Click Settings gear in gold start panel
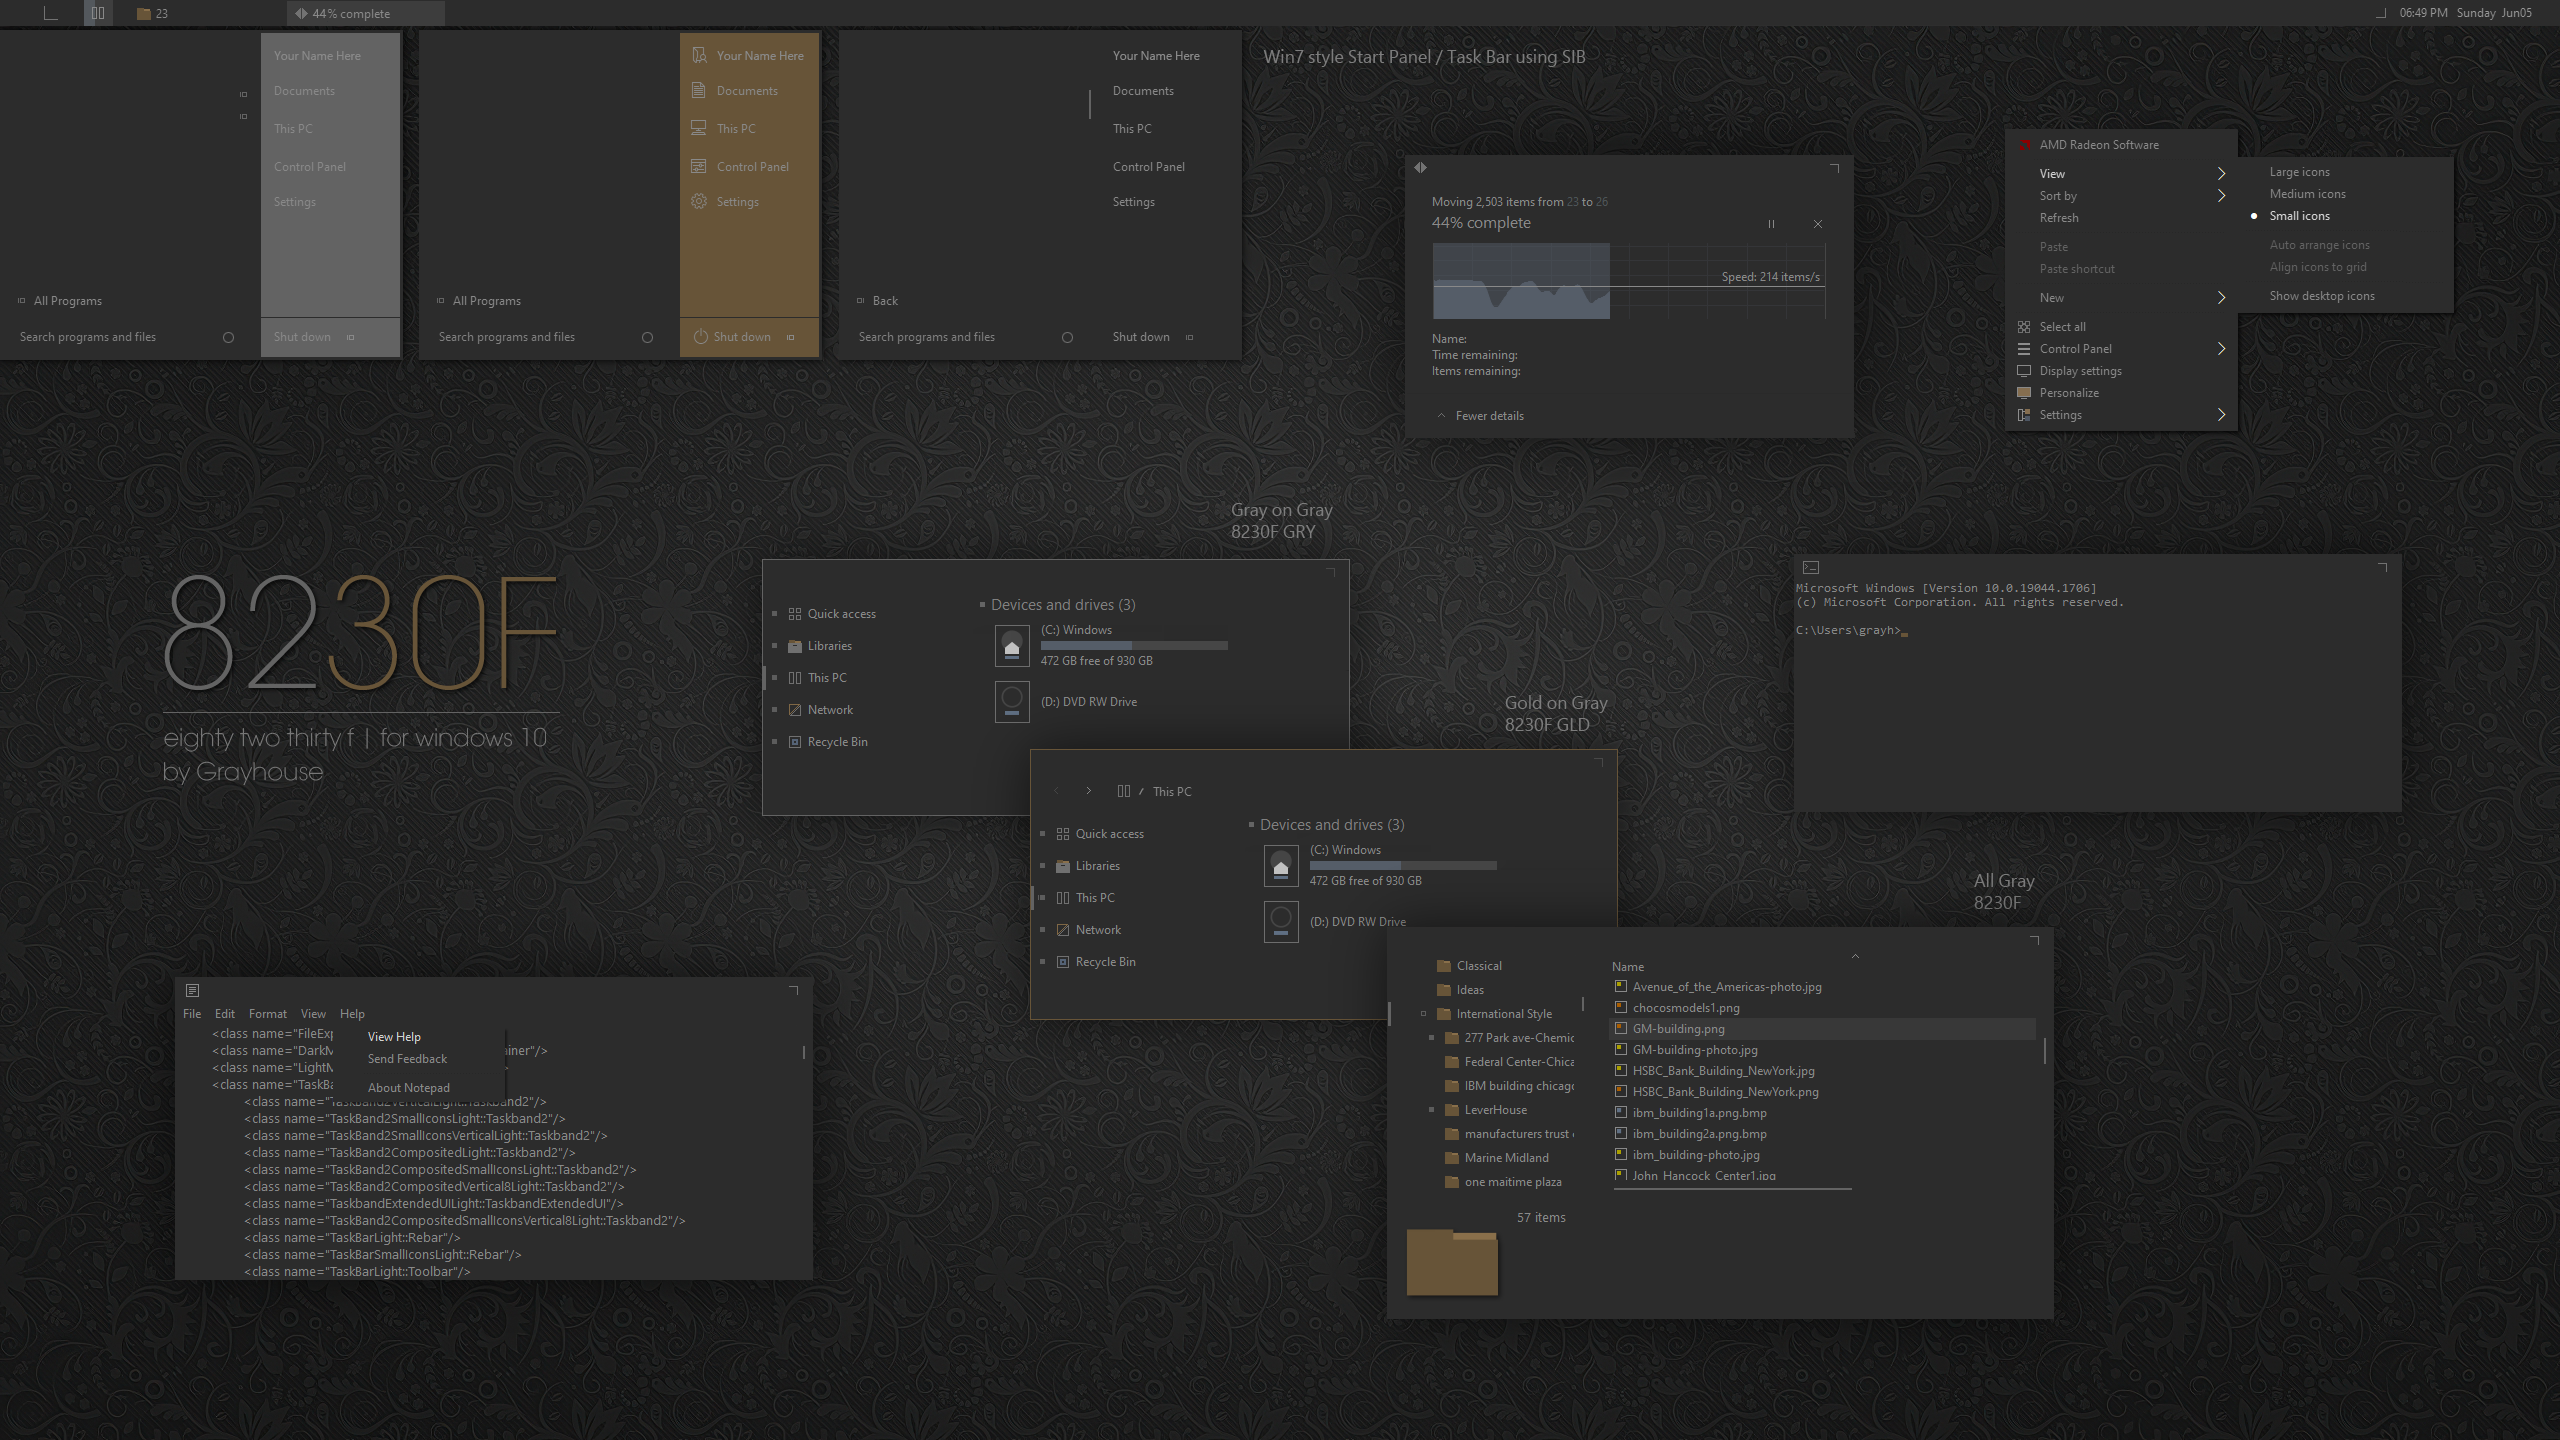 tap(699, 201)
